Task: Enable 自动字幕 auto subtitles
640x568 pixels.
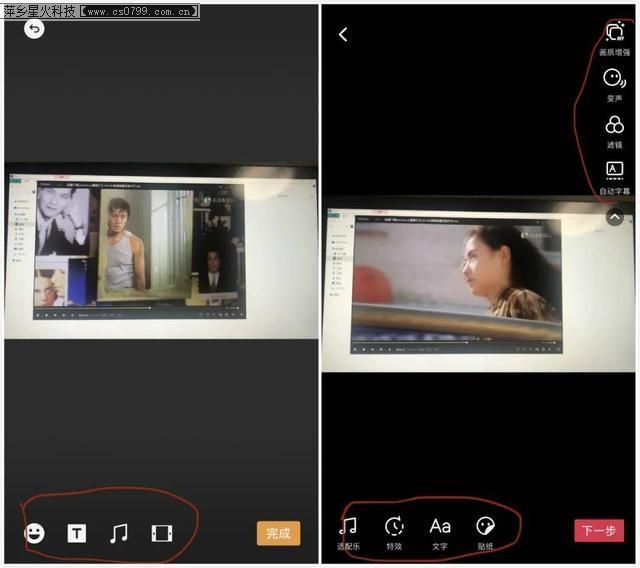Action: (615, 178)
